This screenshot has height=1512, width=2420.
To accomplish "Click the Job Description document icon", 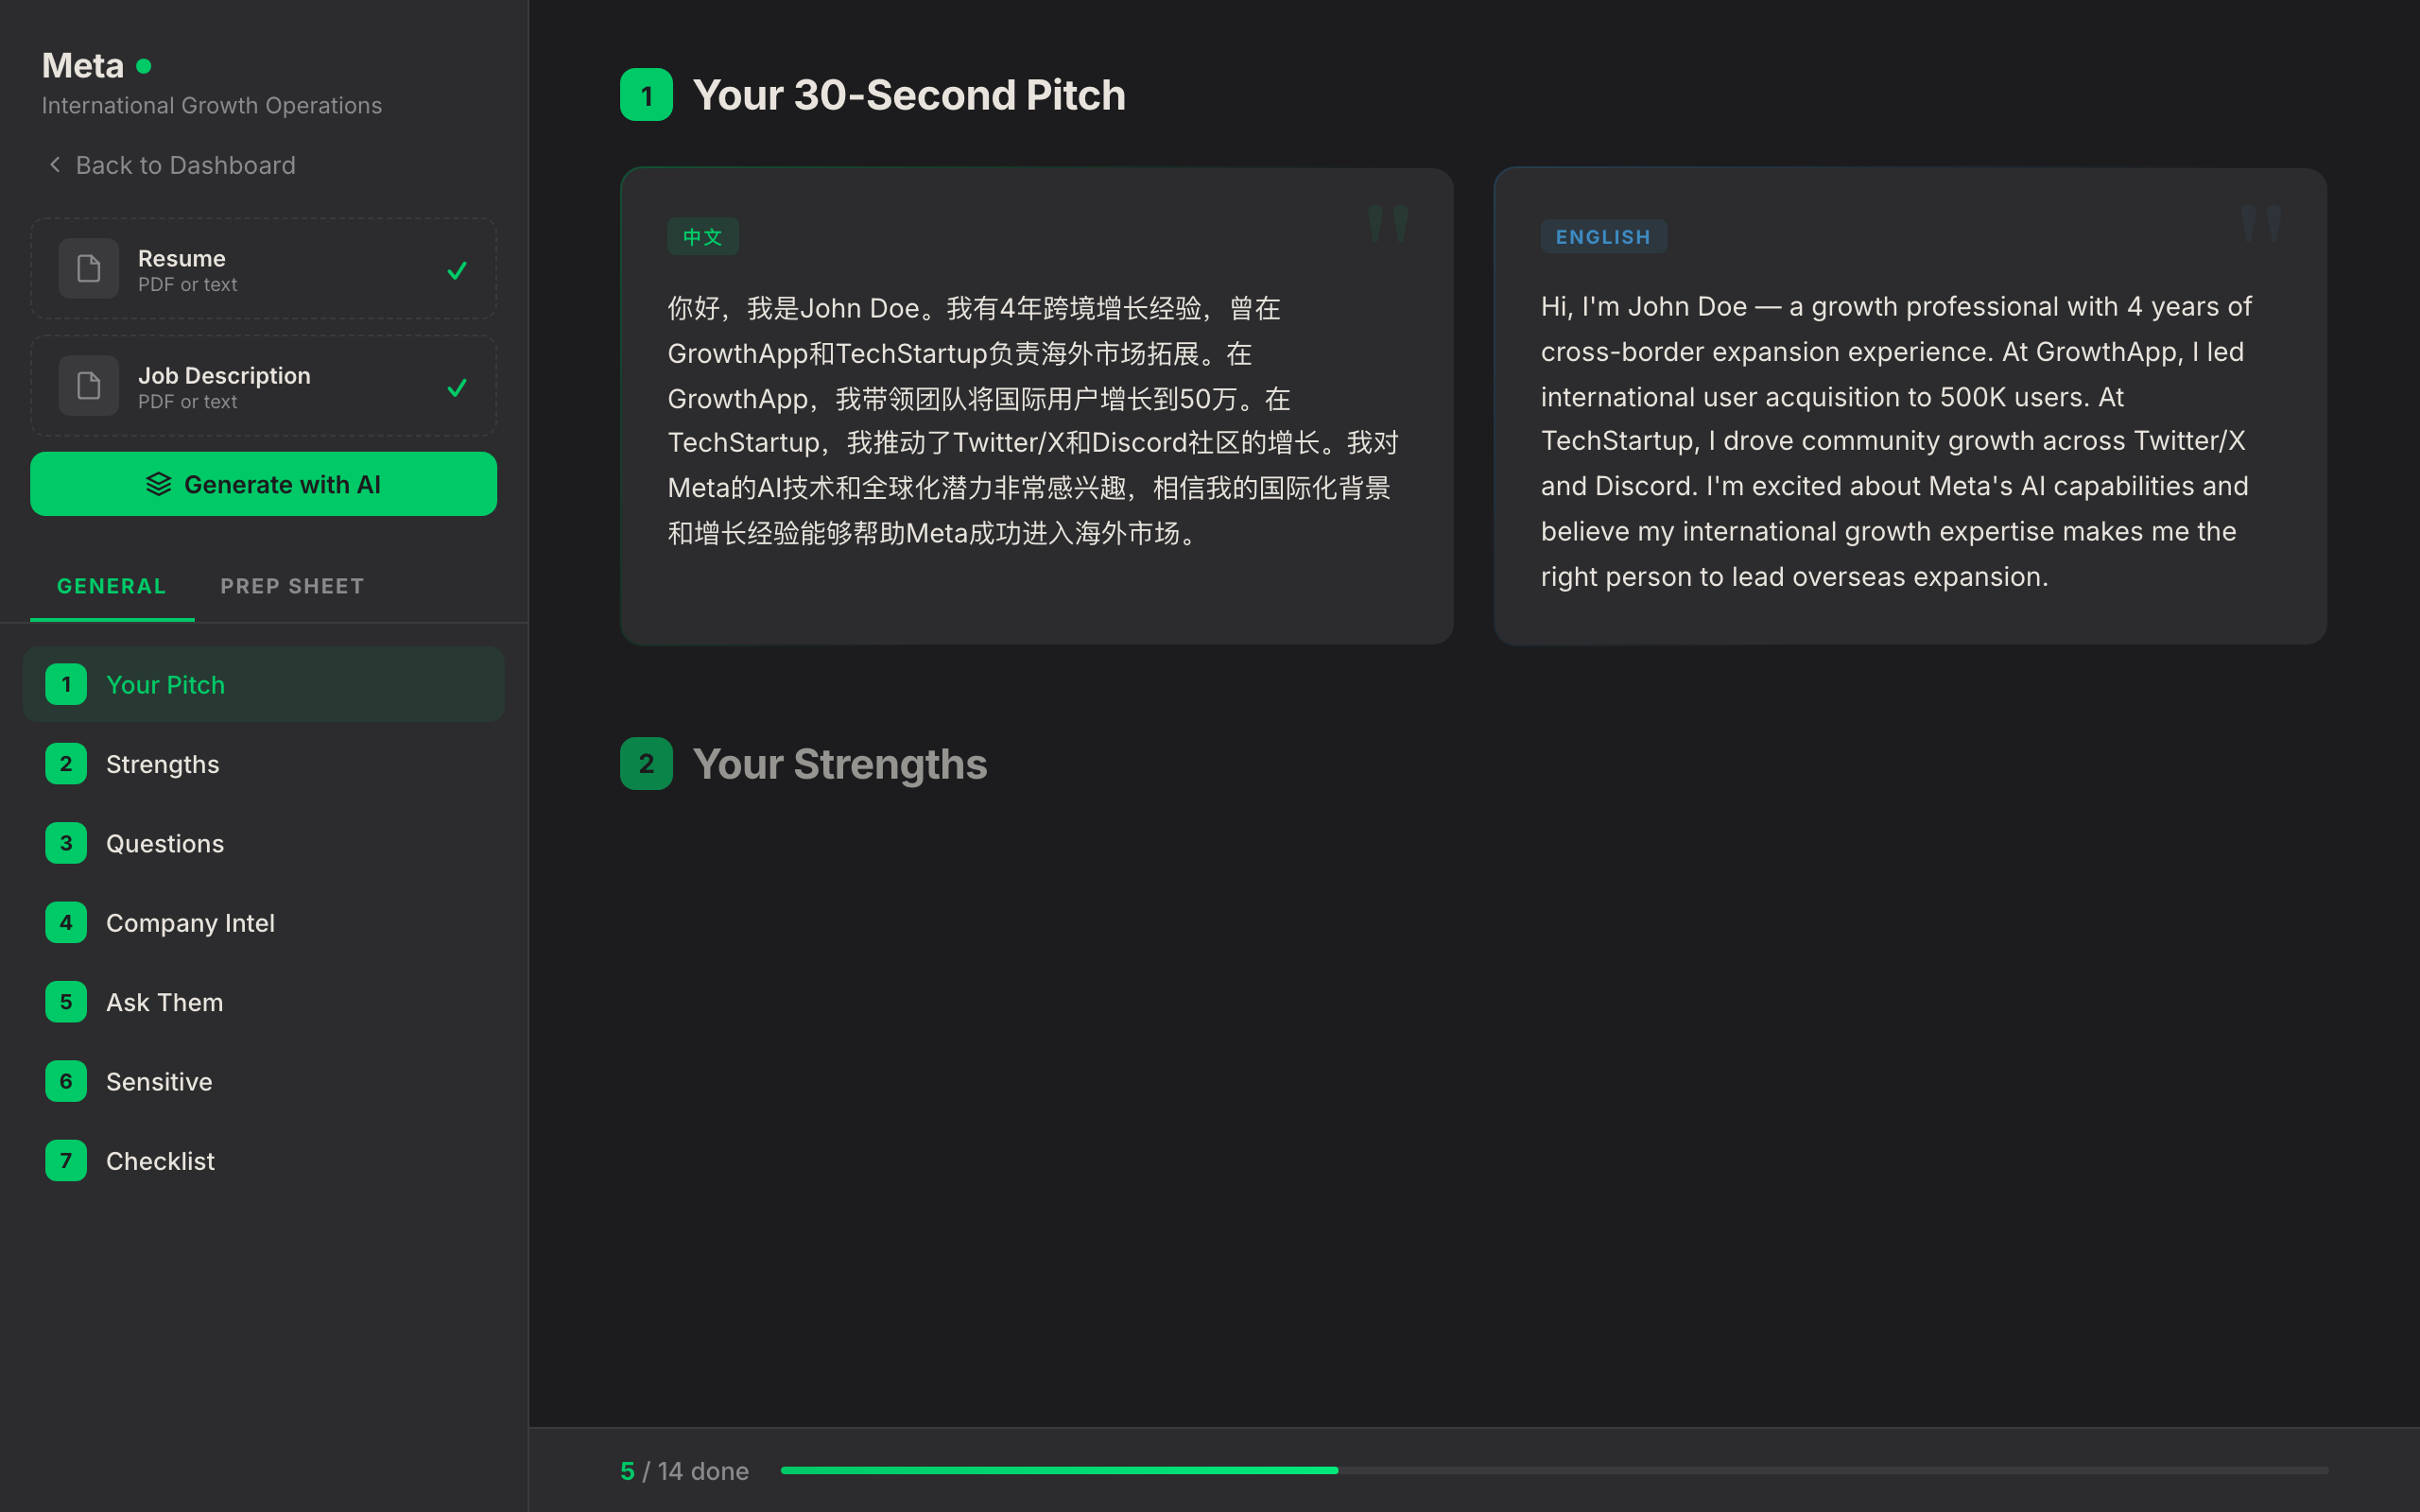I will 88,386.
